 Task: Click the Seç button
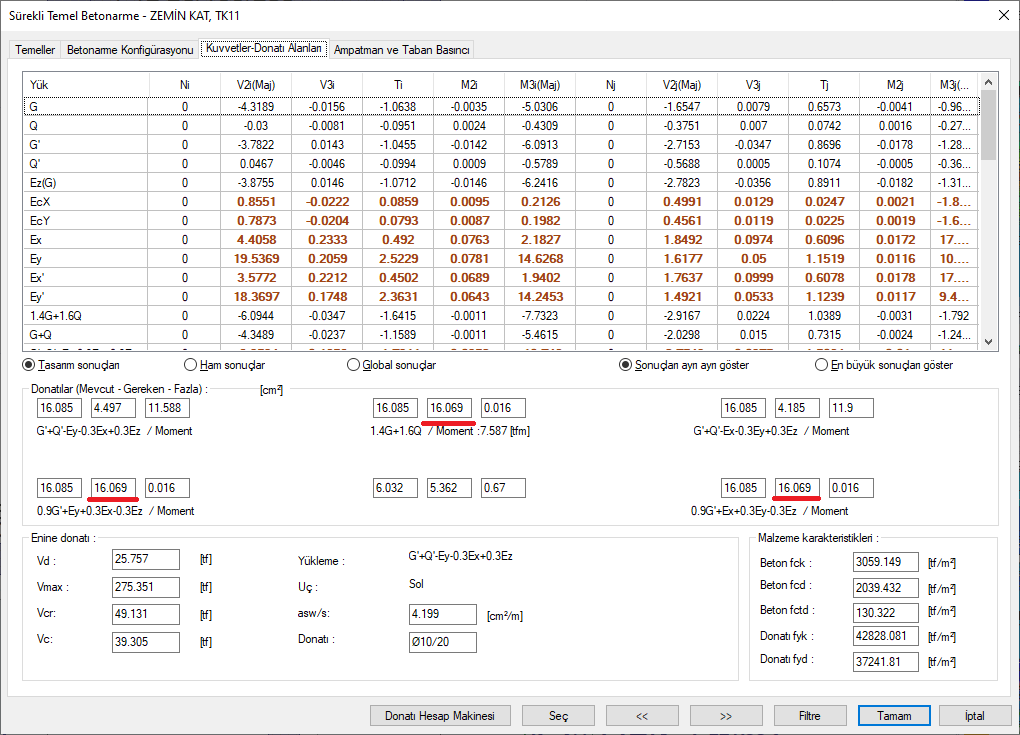click(x=558, y=715)
